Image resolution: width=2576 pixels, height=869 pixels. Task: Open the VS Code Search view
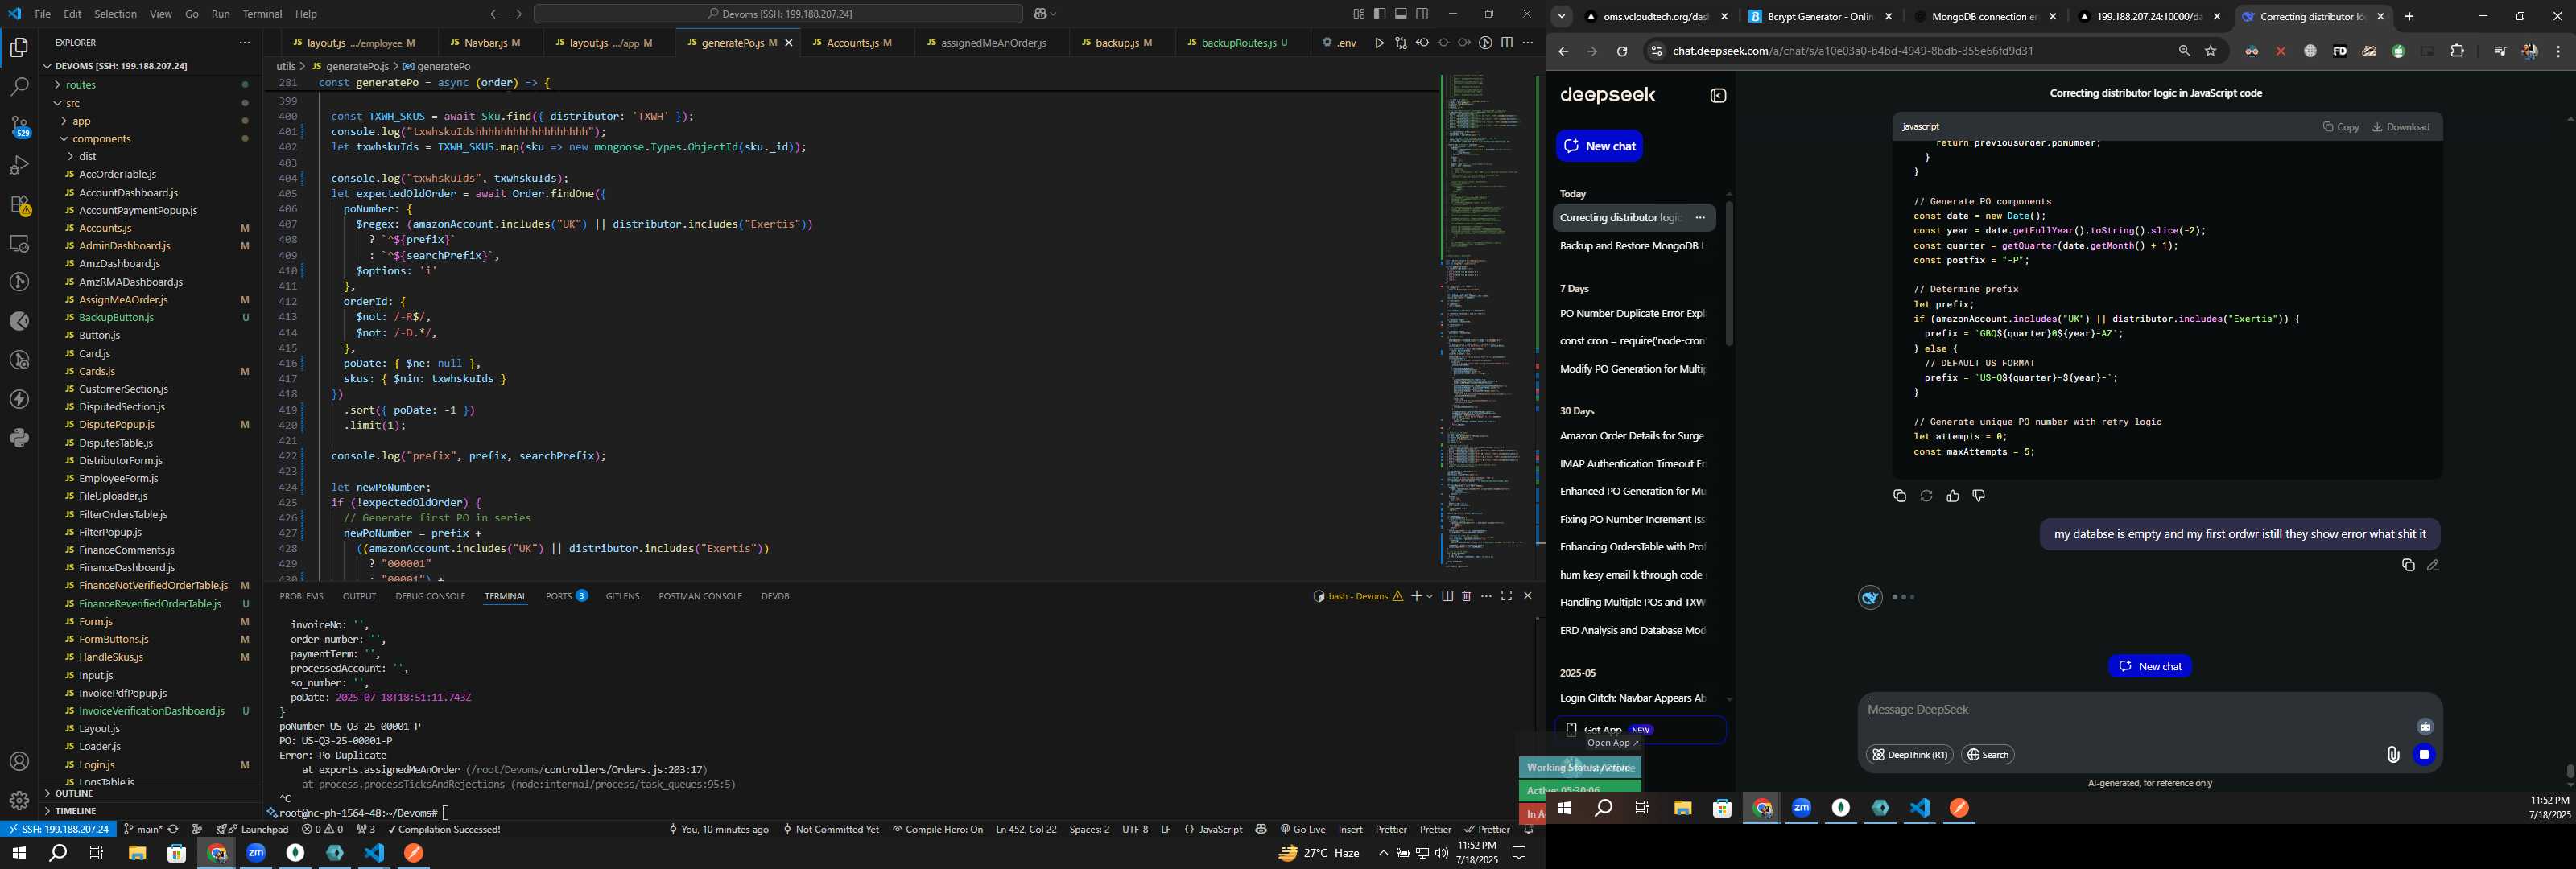click(x=19, y=87)
